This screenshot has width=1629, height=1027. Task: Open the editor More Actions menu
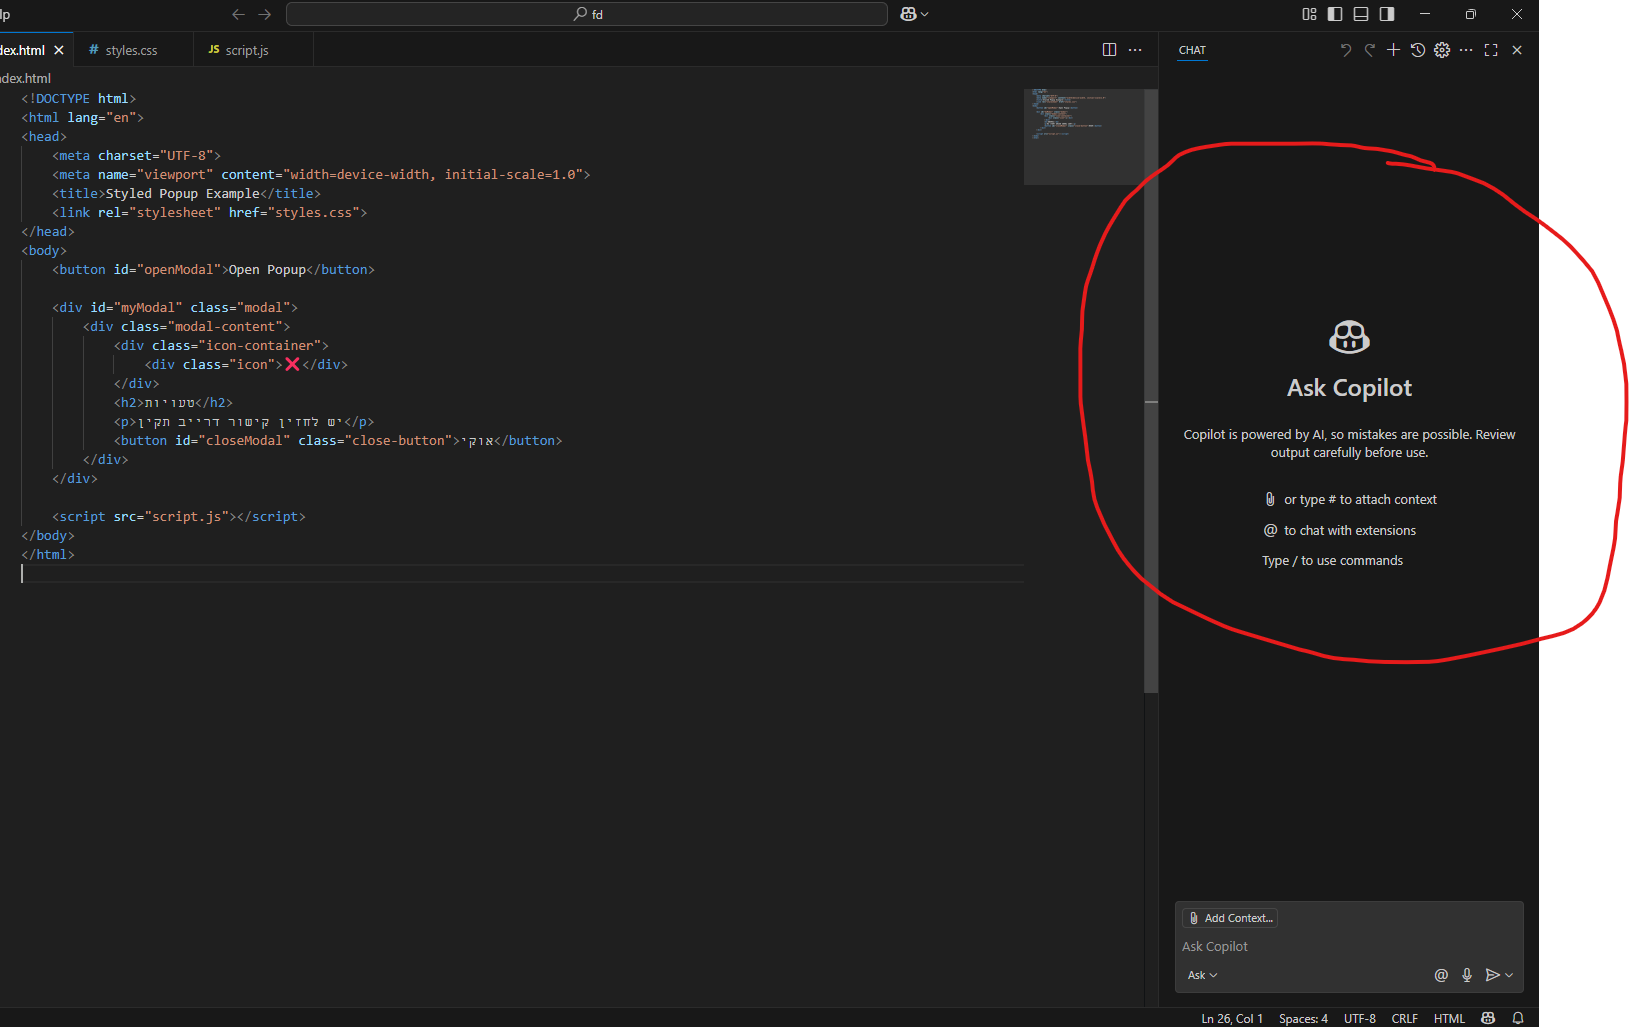coord(1135,50)
